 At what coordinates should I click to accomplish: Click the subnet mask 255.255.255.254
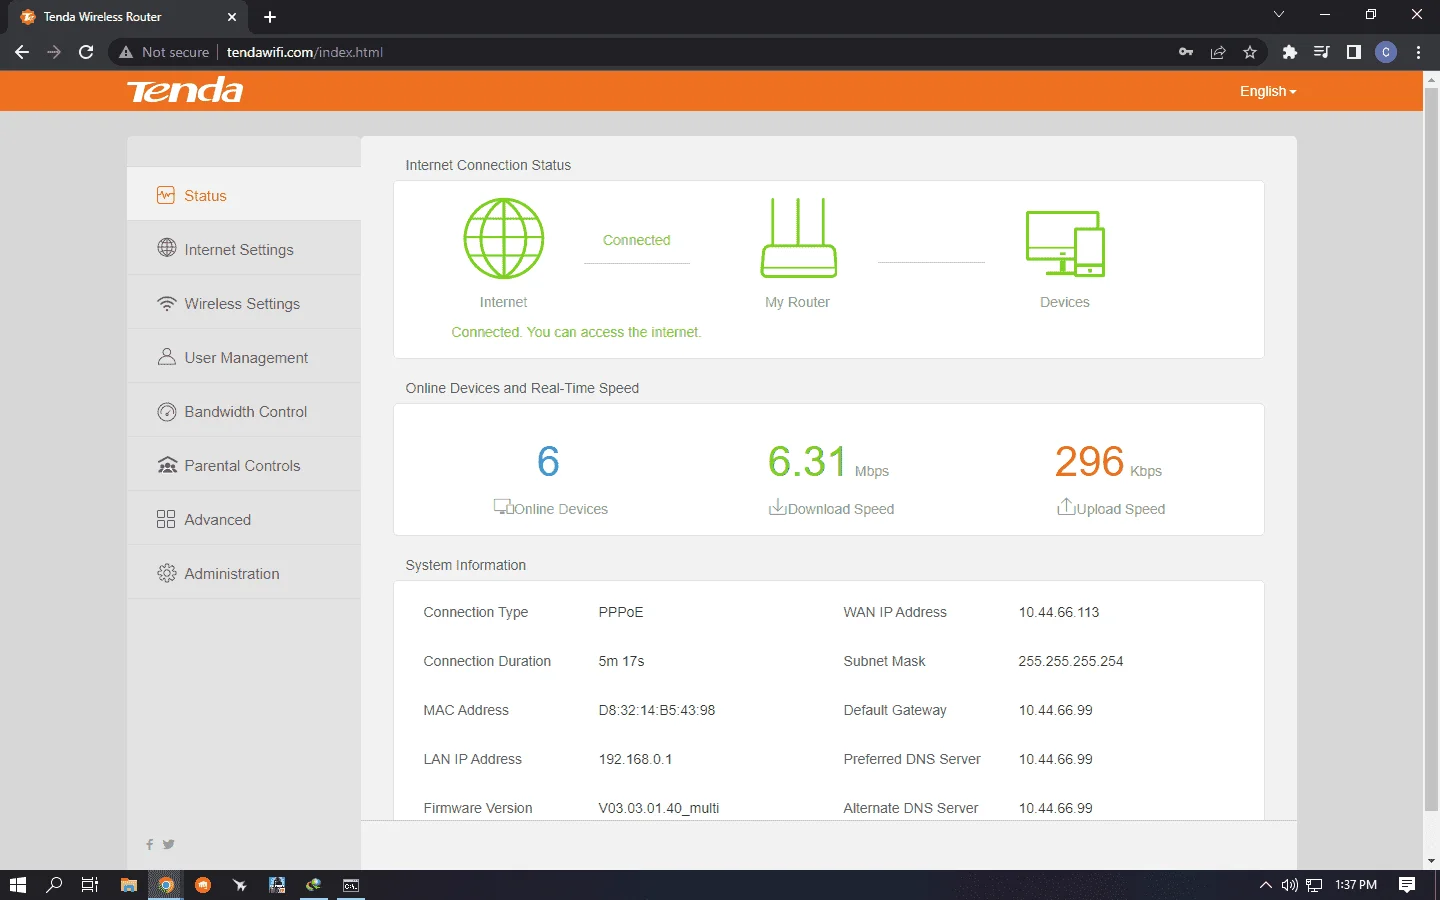[x=1071, y=661]
